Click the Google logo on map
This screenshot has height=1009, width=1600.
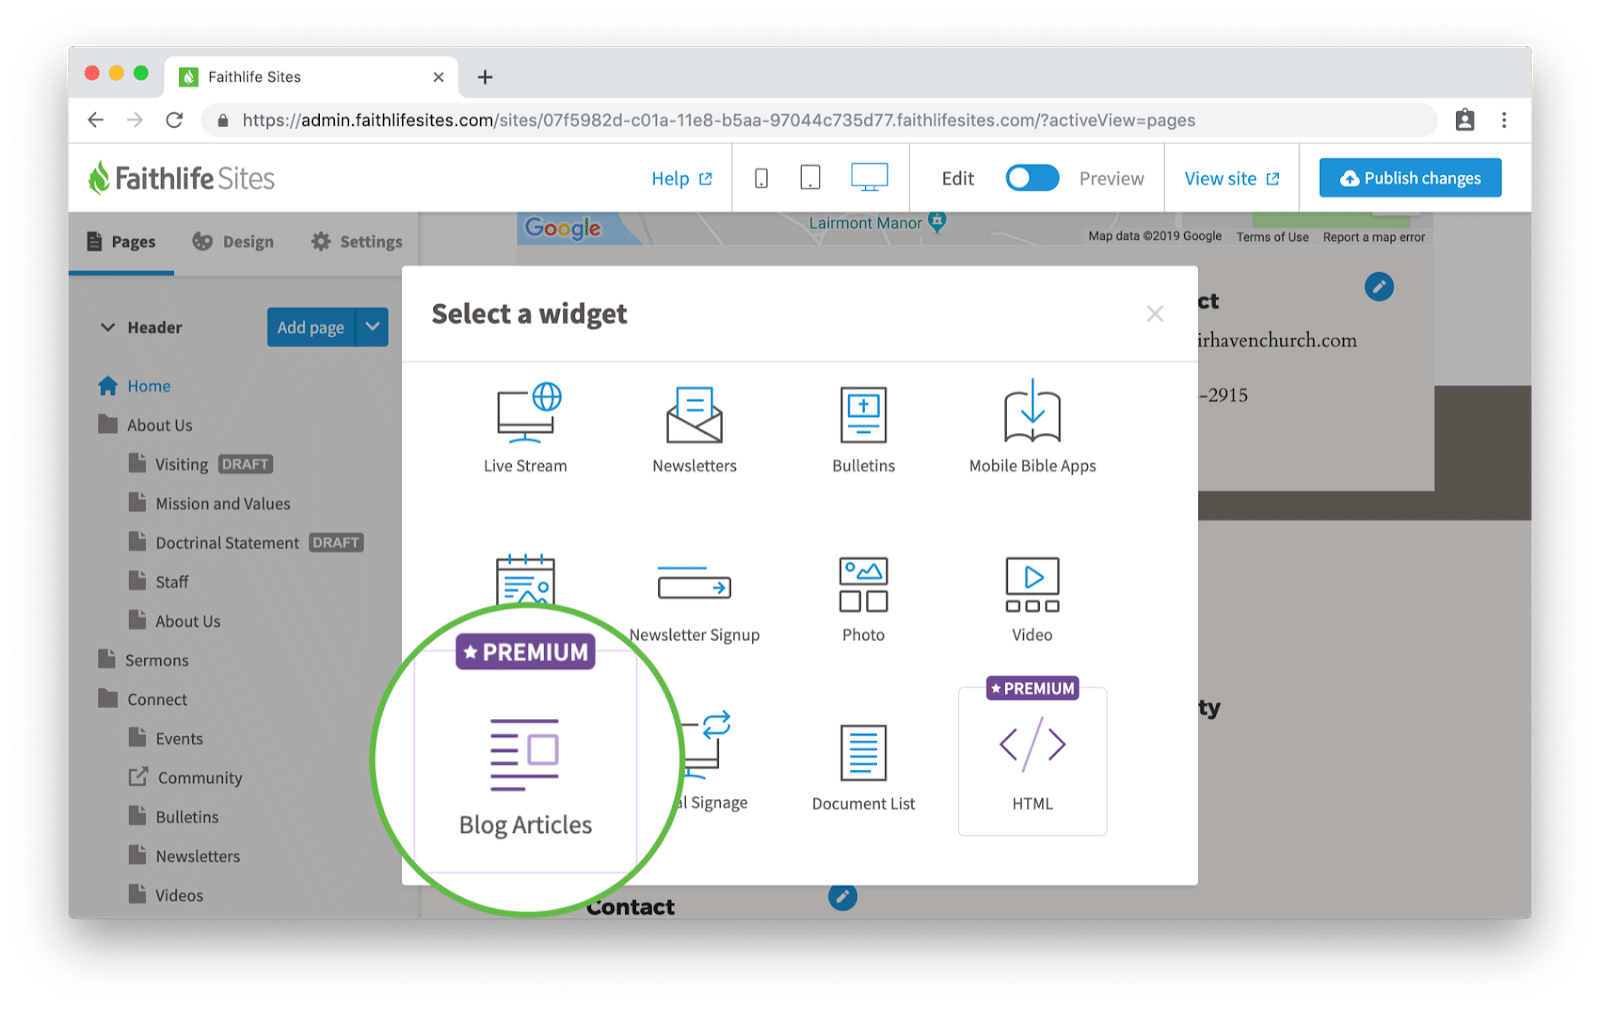[x=563, y=228]
